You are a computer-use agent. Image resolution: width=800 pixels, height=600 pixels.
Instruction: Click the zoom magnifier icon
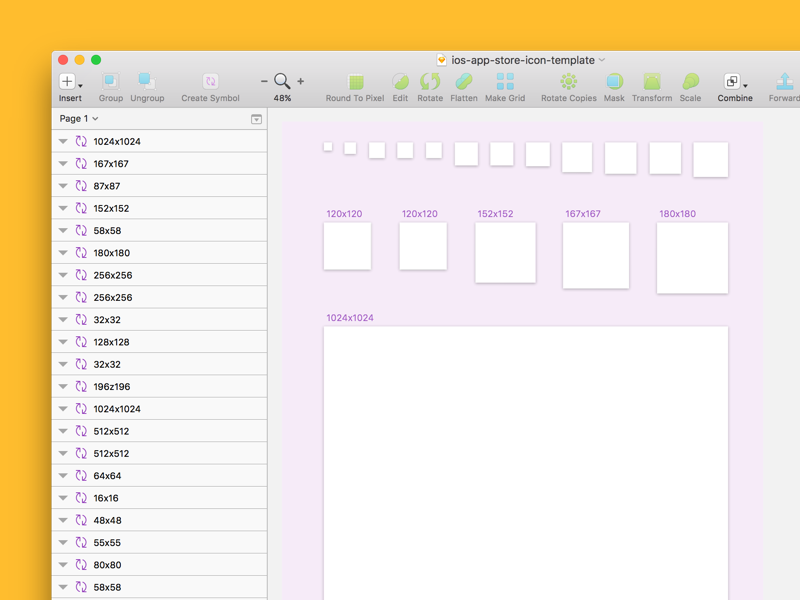[282, 80]
